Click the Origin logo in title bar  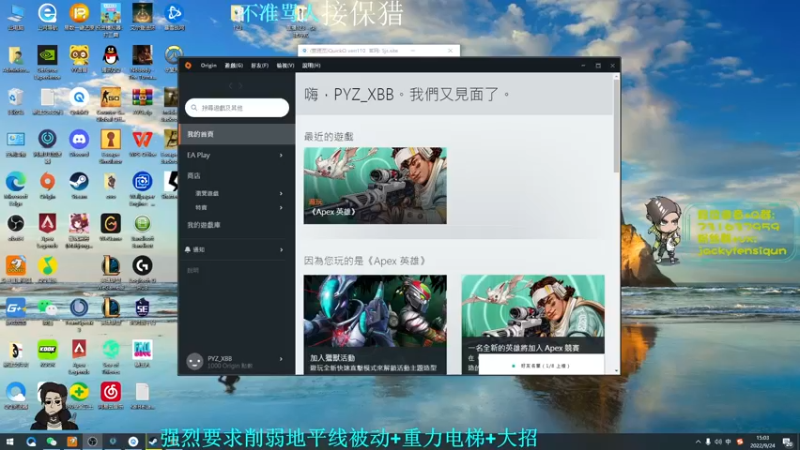(188, 65)
